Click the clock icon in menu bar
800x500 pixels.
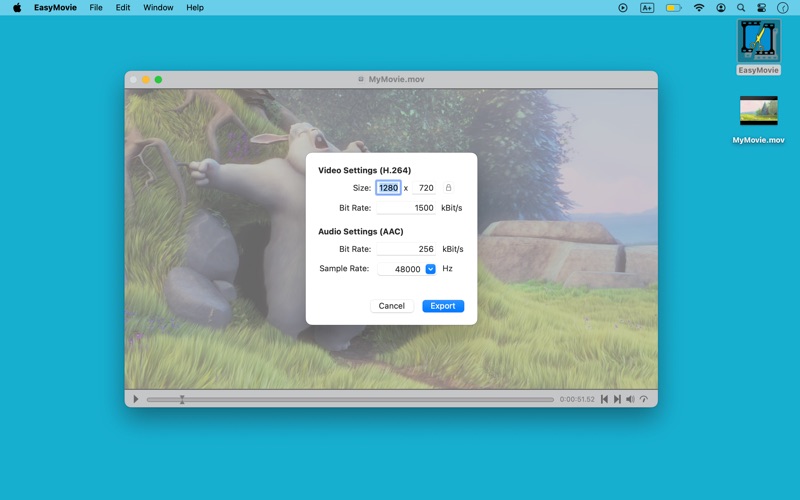pos(782,8)
